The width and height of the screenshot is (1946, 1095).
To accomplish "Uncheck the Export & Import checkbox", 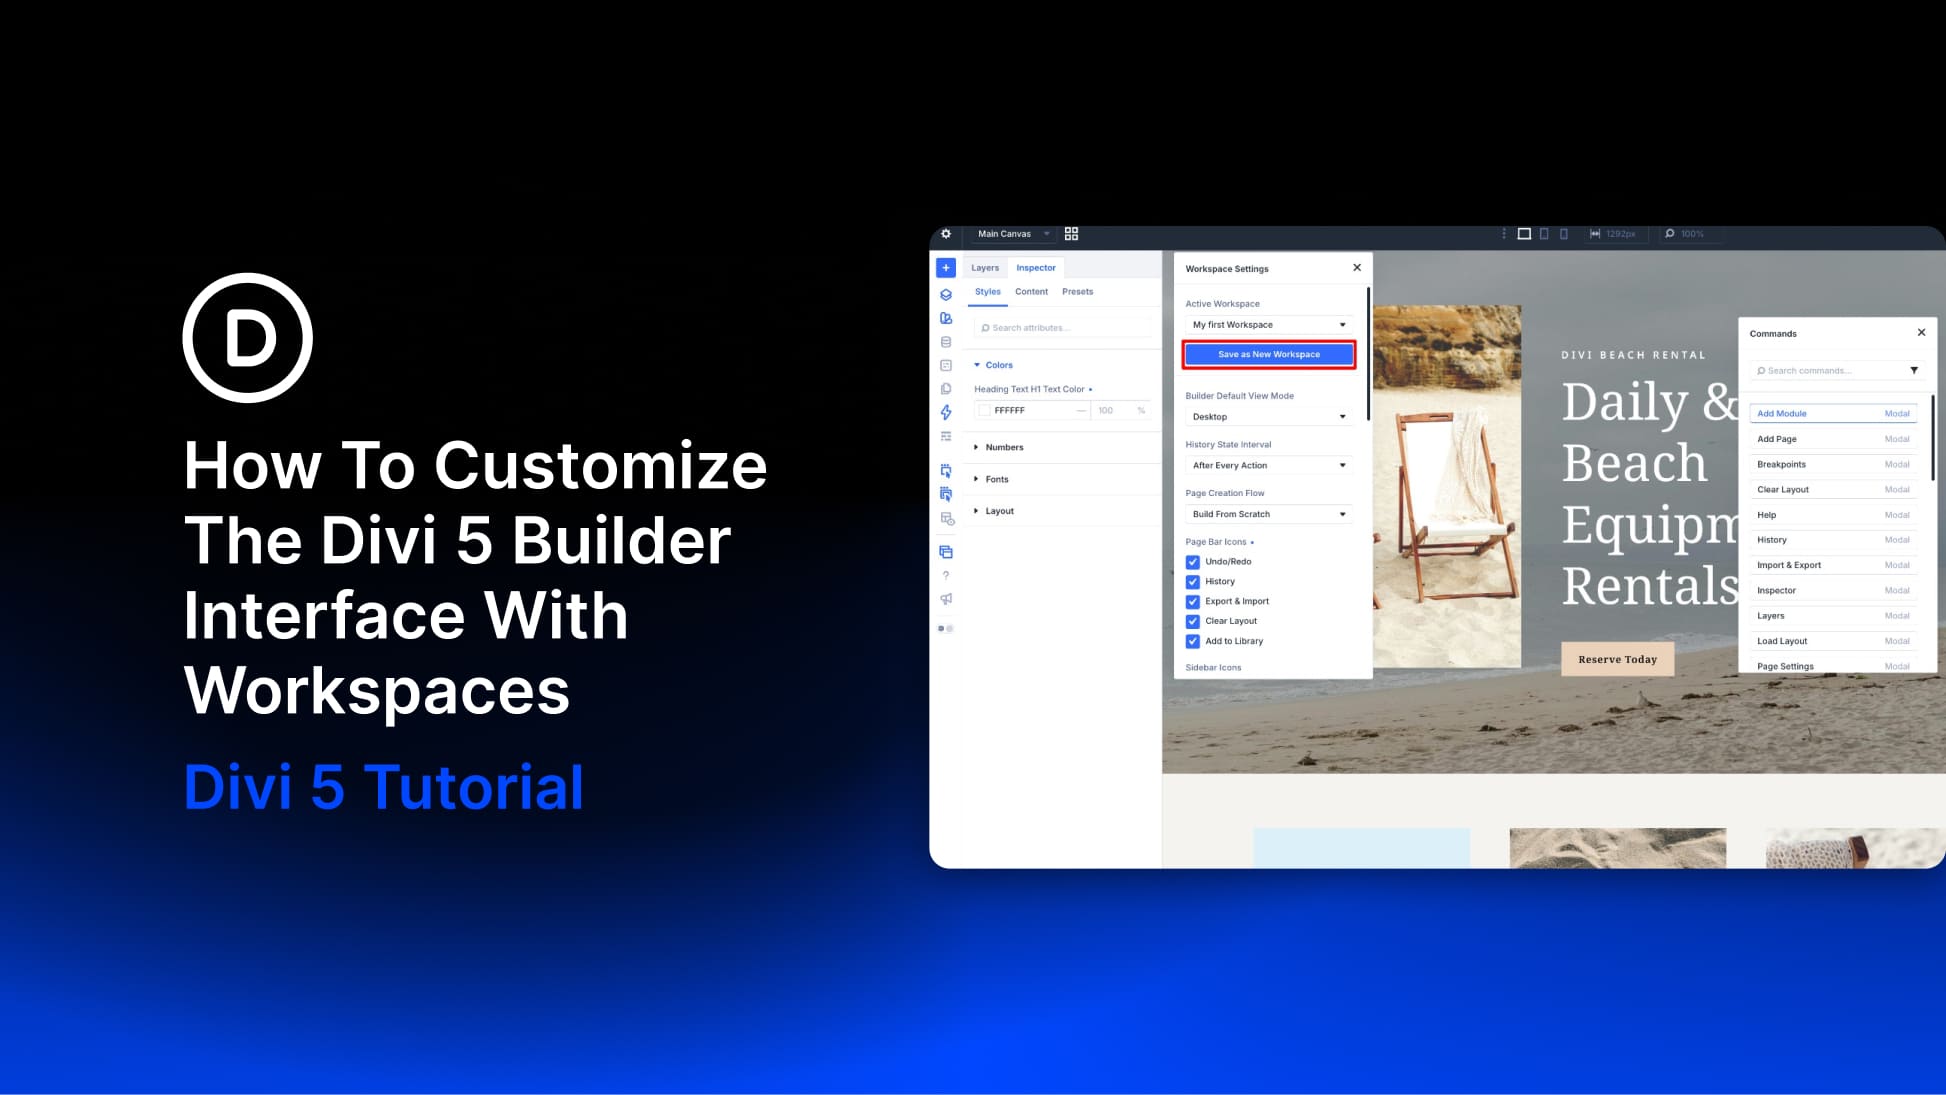I will [x=1192, y=602].
